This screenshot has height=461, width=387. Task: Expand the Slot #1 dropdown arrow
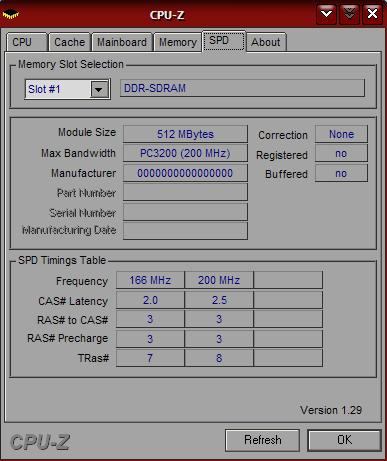tap(99, 89)
